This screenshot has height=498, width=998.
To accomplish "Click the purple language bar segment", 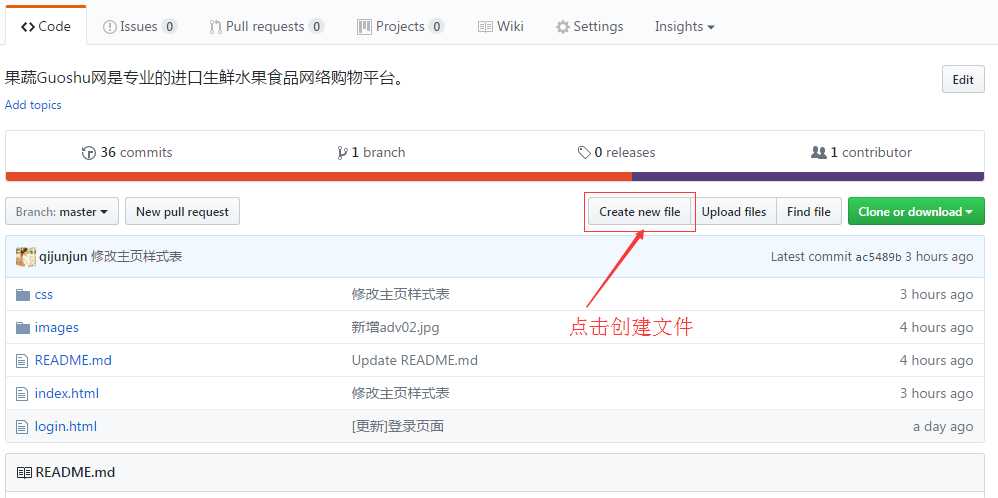I will click(x=808, y=176).
